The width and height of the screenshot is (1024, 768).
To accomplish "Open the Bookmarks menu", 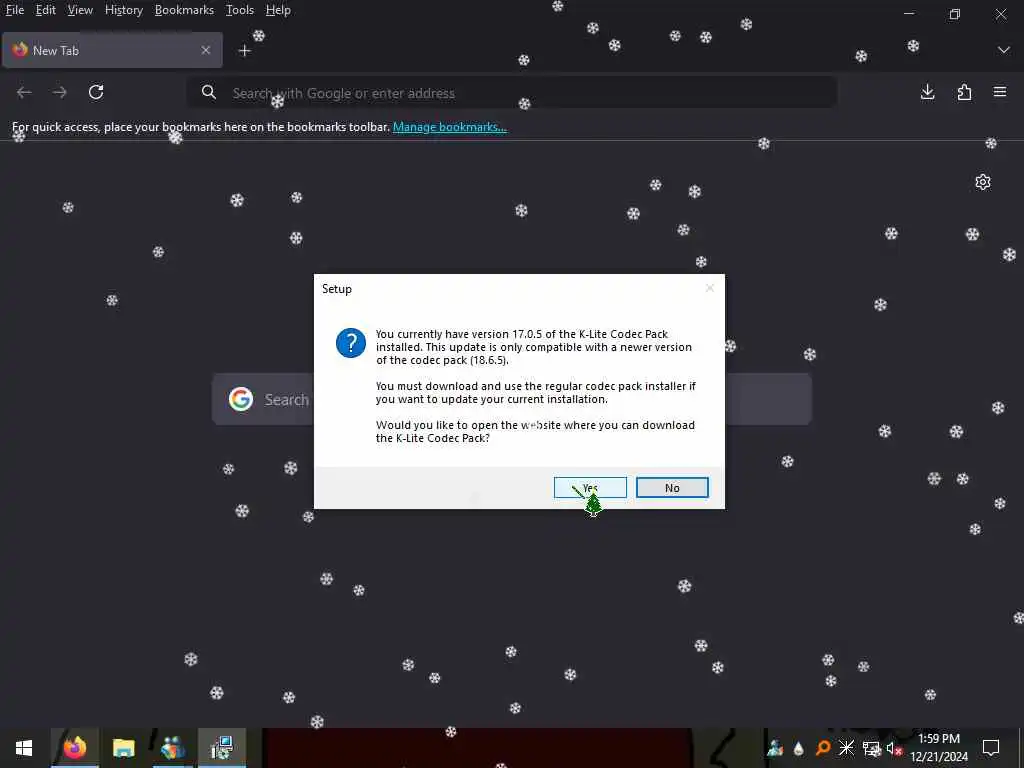I will click(x=184, y=10).
